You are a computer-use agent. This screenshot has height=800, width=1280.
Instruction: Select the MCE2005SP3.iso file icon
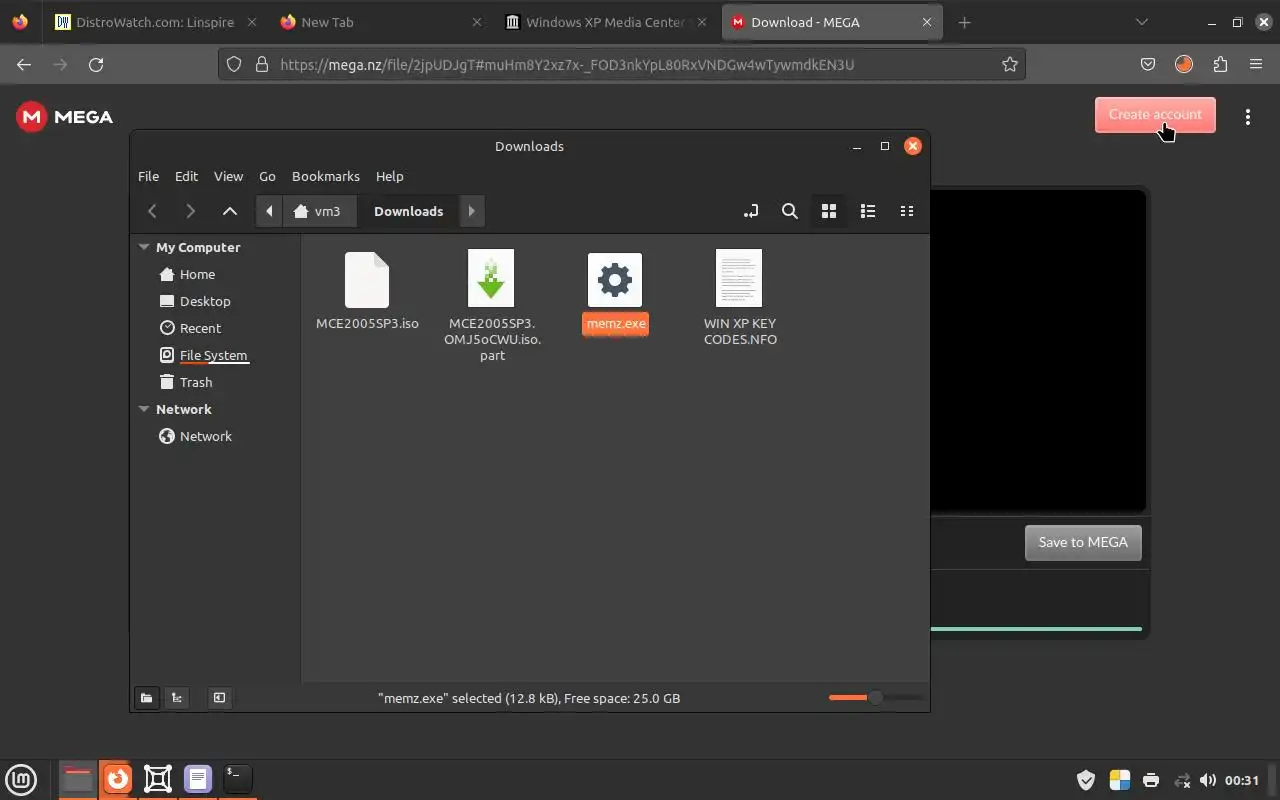(367, 279)
